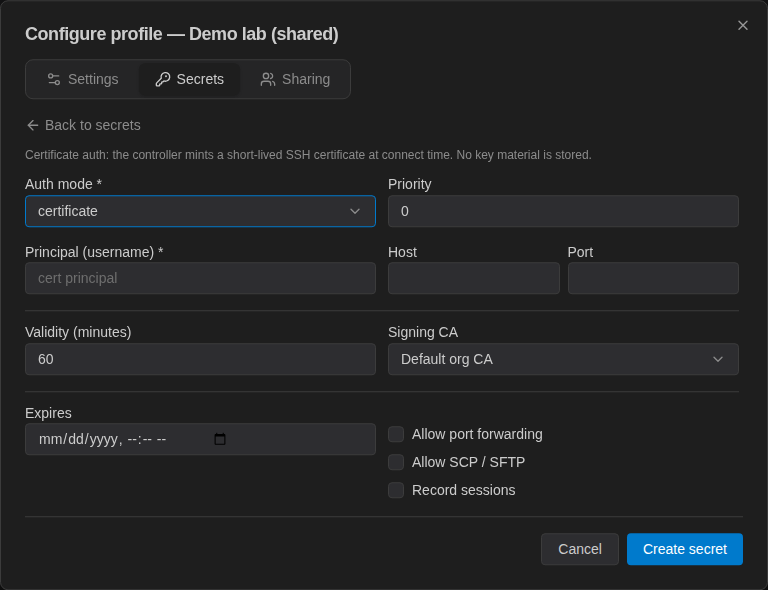Click the back arrow icon

(33, 125)
